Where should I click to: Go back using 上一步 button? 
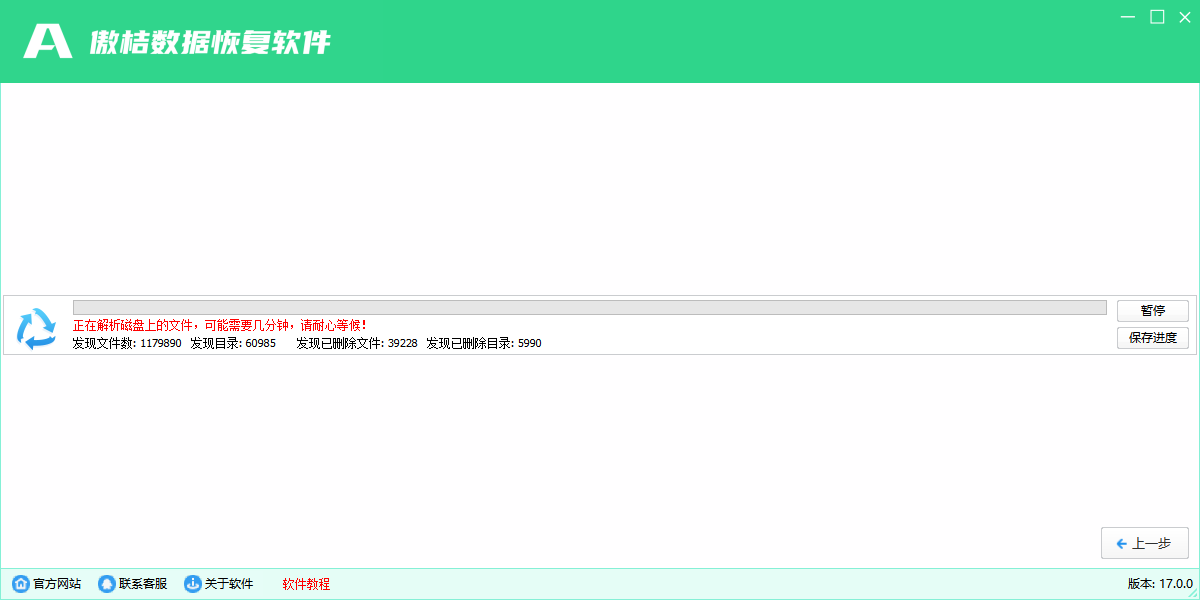1144,543
